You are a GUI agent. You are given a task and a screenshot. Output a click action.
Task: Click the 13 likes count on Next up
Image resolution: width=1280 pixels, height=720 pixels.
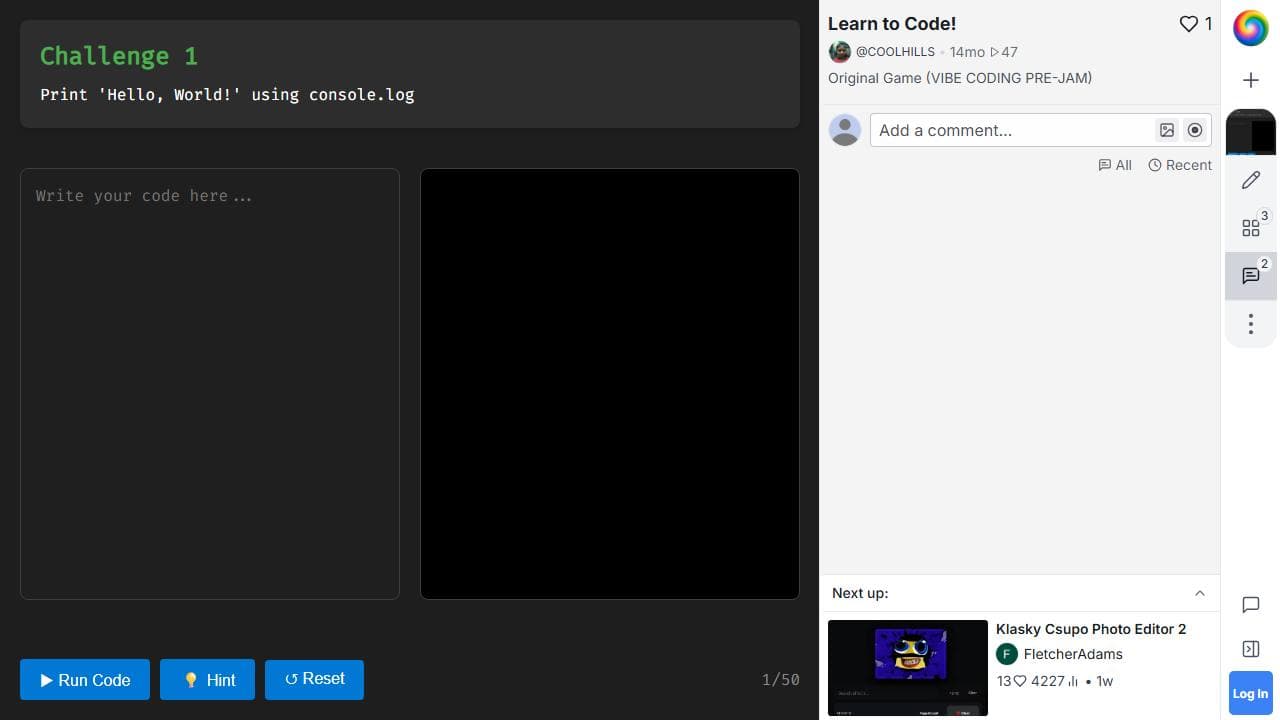1012,681
